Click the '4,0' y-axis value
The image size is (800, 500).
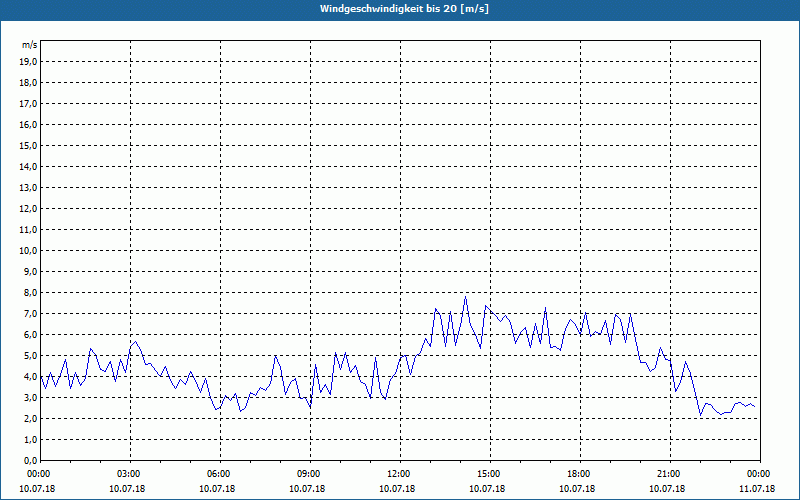coord(30,377)
